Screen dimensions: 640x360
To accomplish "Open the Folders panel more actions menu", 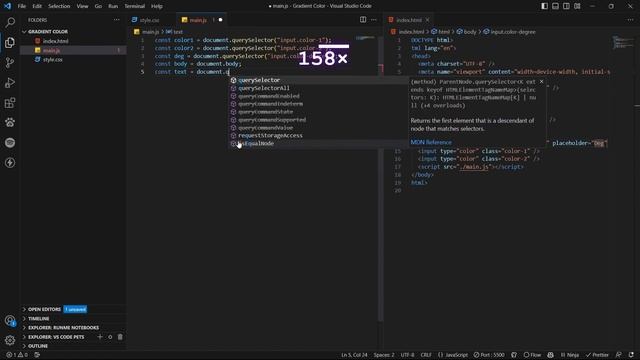I will click(x=117, y=20).
